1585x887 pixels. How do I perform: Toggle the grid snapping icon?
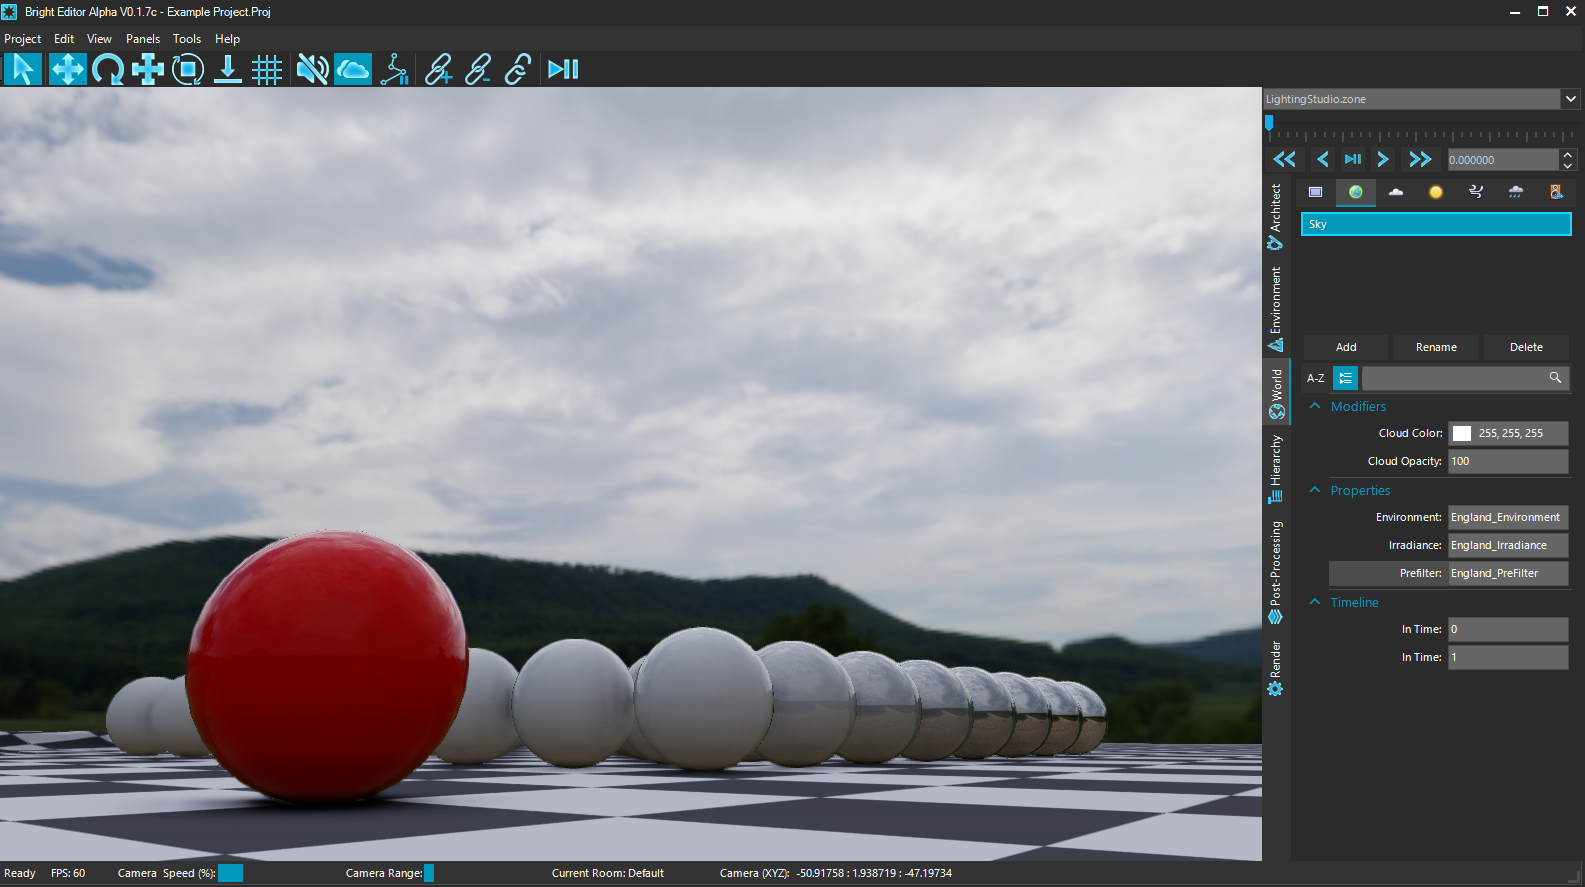pos(267,69)
